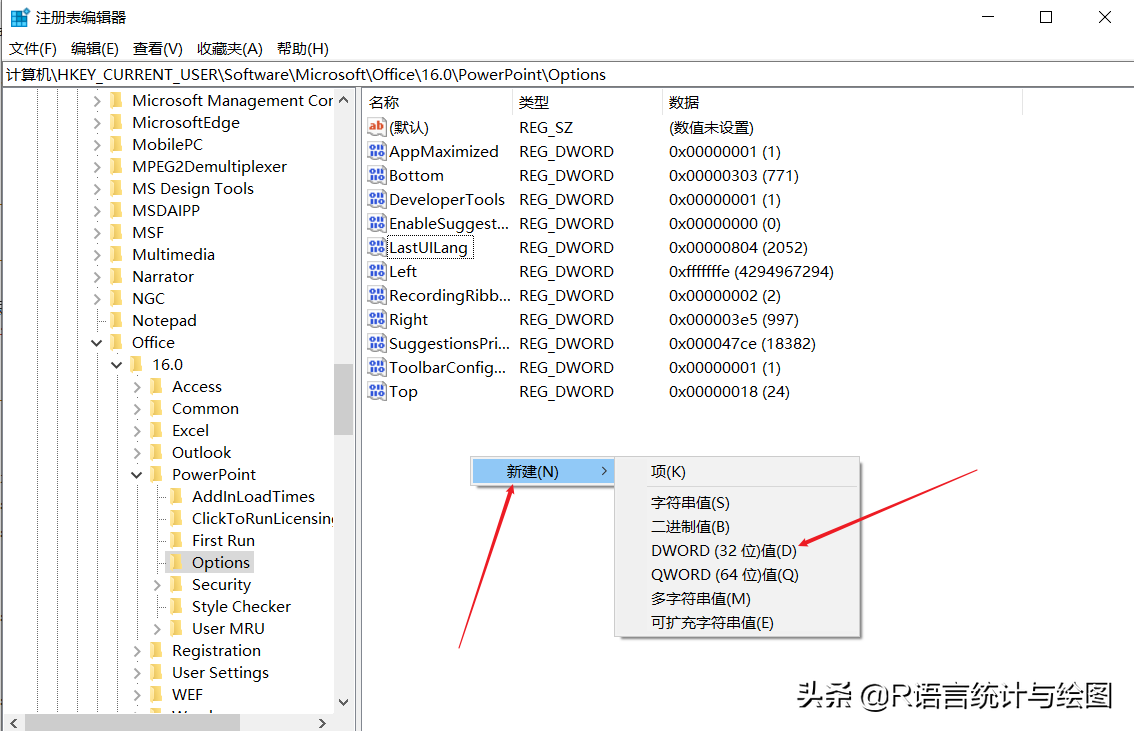
Task: Click the tree scroll down arrow
Action: pos(344,702)
